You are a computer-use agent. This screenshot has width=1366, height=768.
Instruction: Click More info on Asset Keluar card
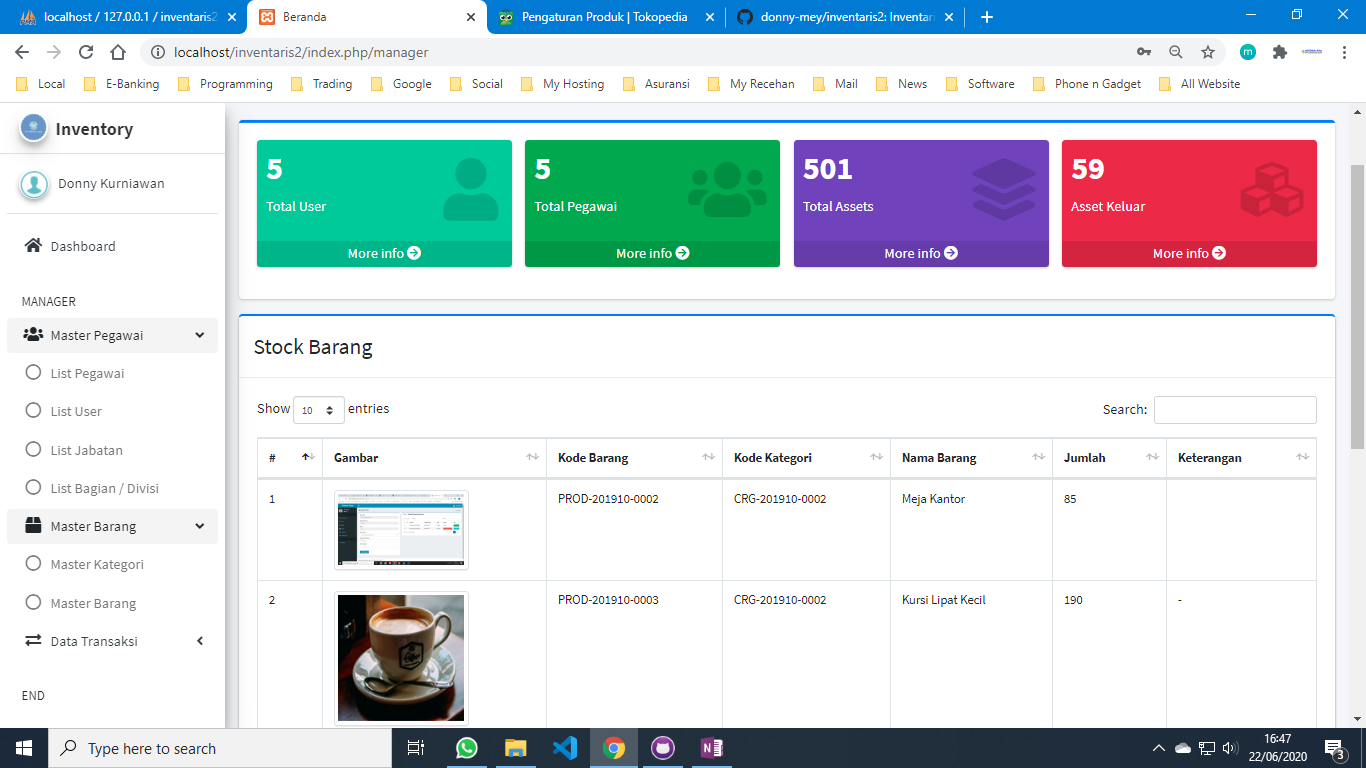click(x=1189, y=254)
